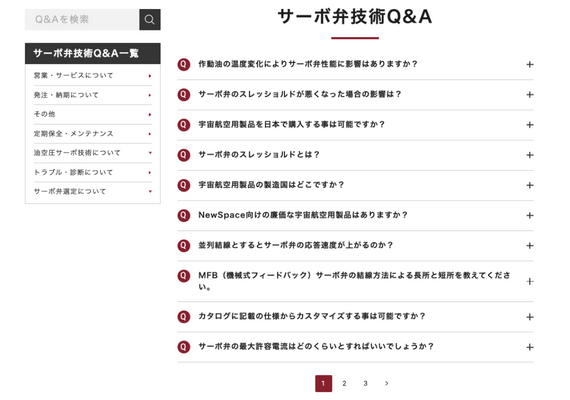Click plus icon for カタログに記載の仕様 question
570x400 pixels.
click(x=530, y=317)
